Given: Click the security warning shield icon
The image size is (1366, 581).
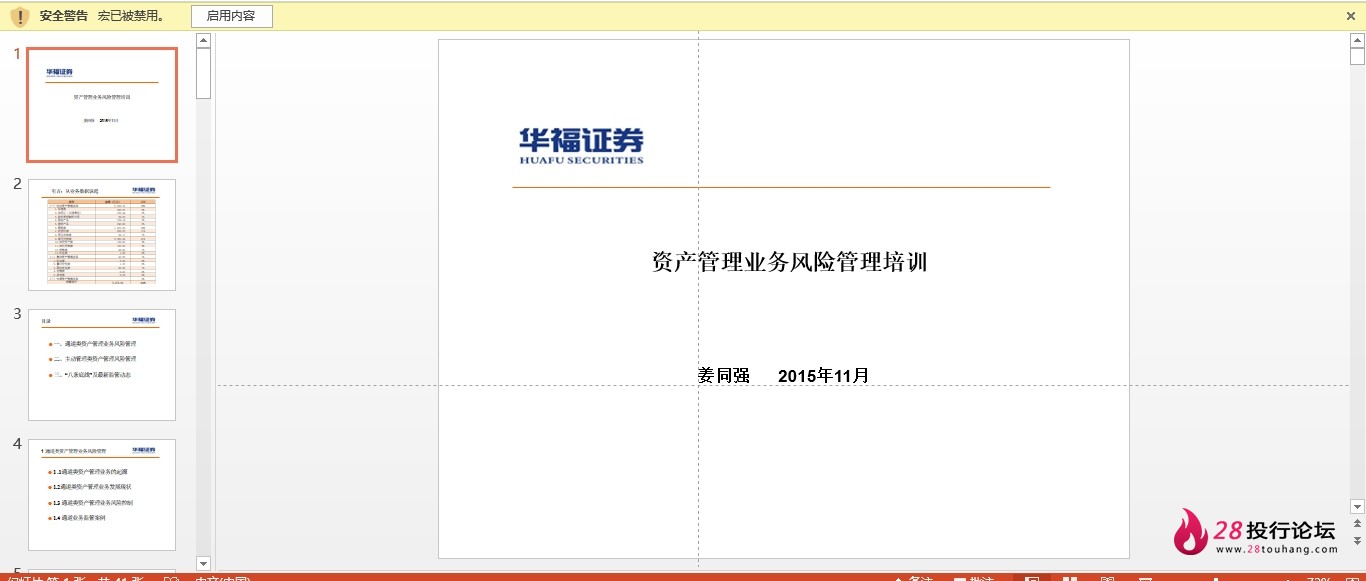Looking at the screenshot, I should 20,17.
